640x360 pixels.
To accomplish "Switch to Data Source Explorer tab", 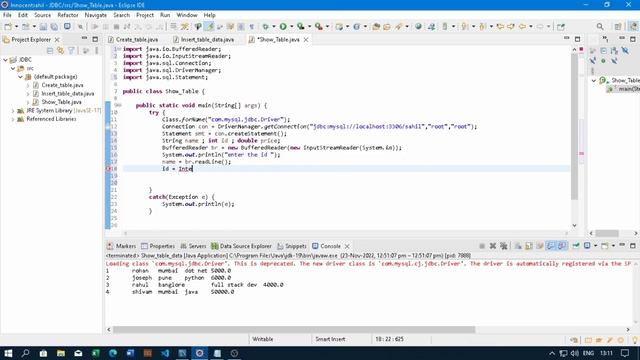I will (242, 246).
